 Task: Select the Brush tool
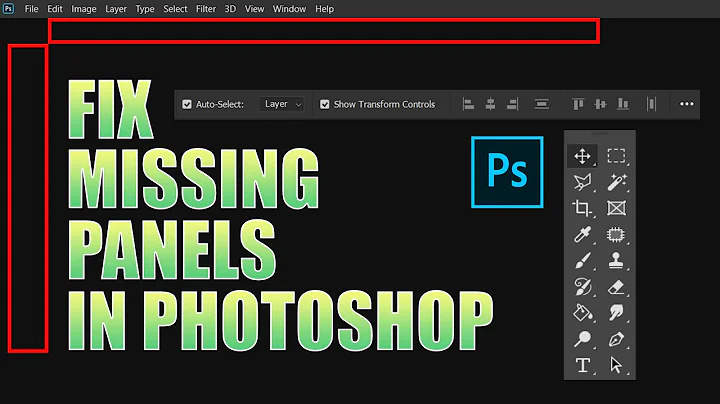click(582, 261)
